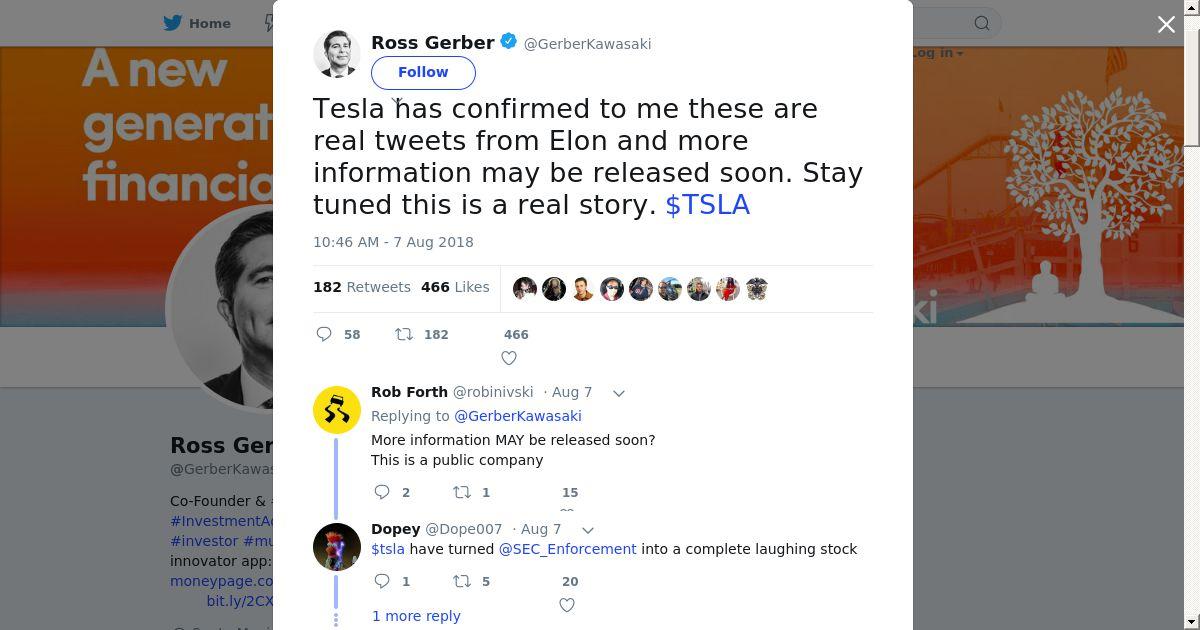Retweet Ross Gerber's main tweet
1200x630 pixels.
click(x=404, y=334)
